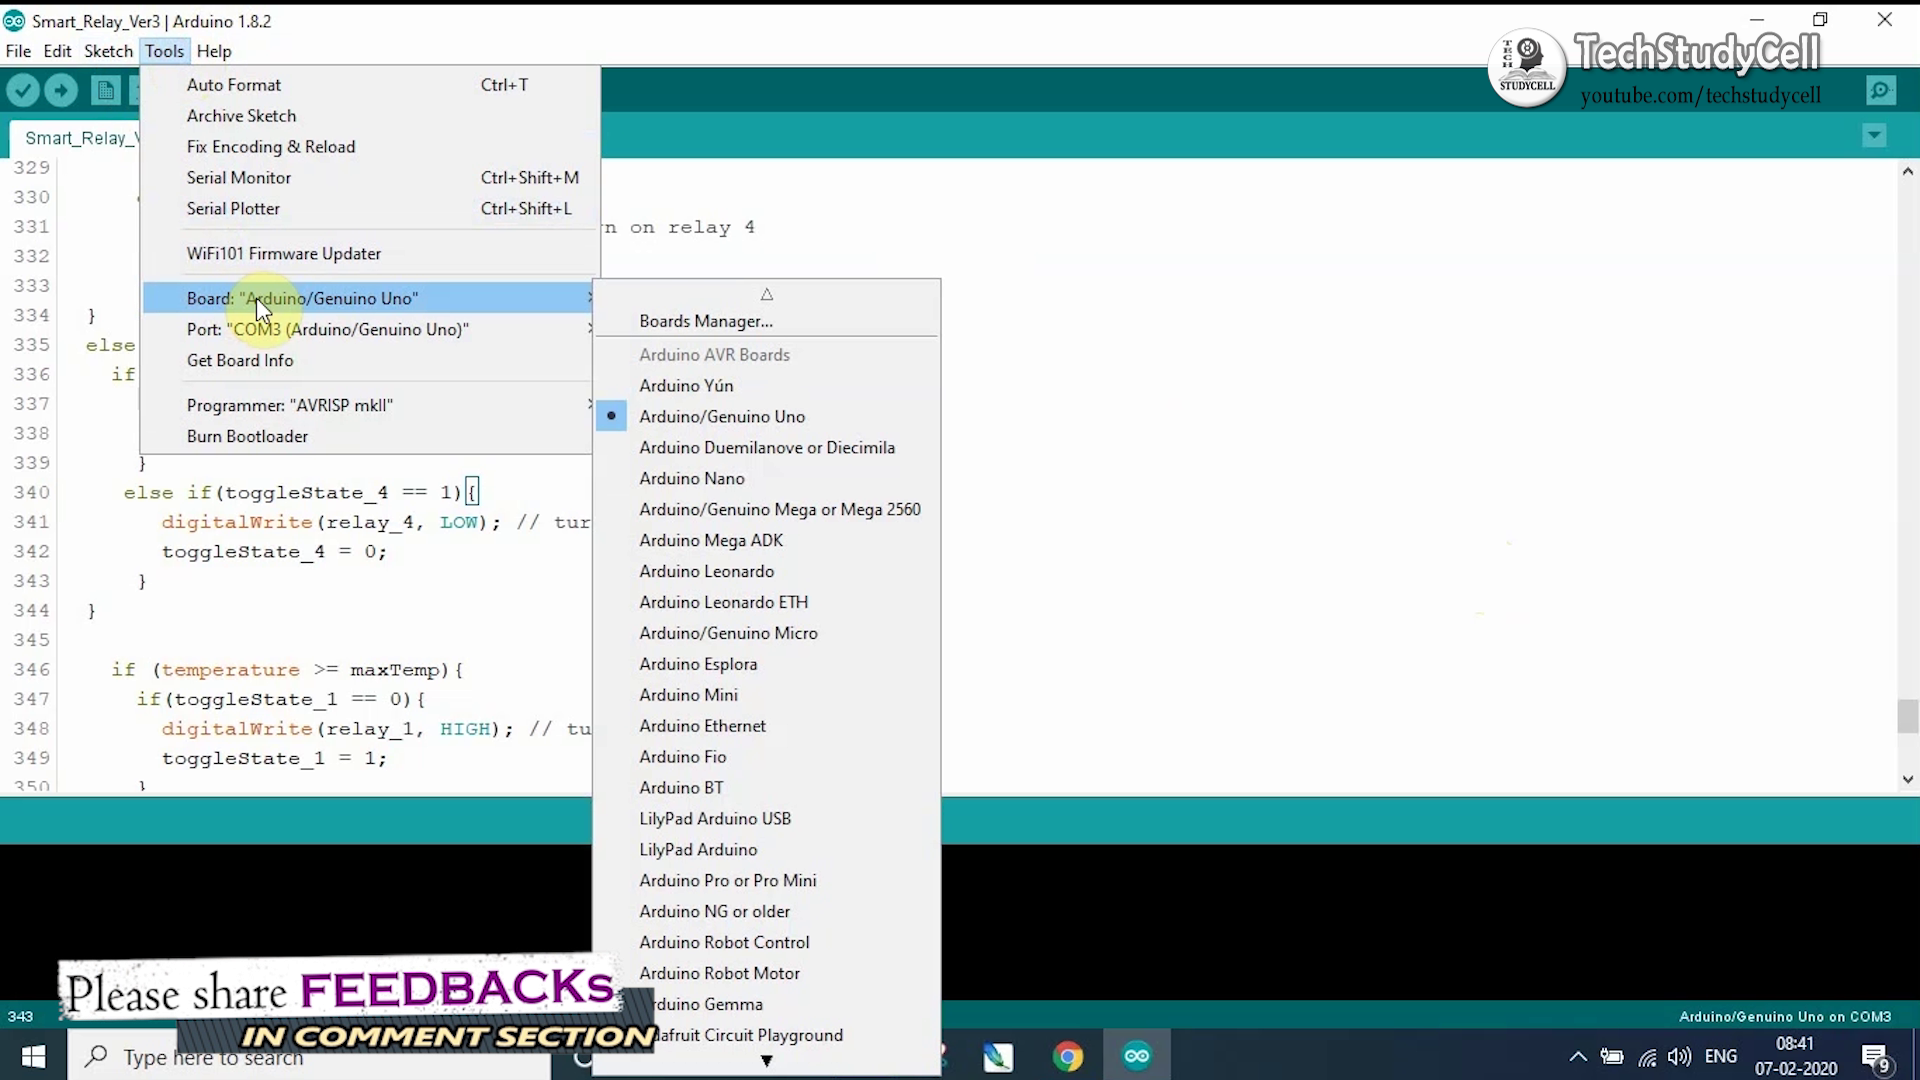Screen dimensions: 1920x1080
Task: Open the tab list dropdown arrow
Action: tap(1874, 136)
